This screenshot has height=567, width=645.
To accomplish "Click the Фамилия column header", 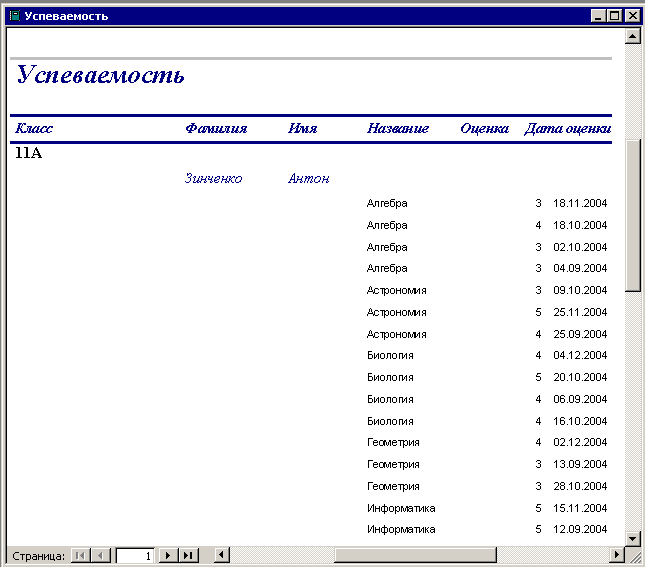I will [216, 129].
